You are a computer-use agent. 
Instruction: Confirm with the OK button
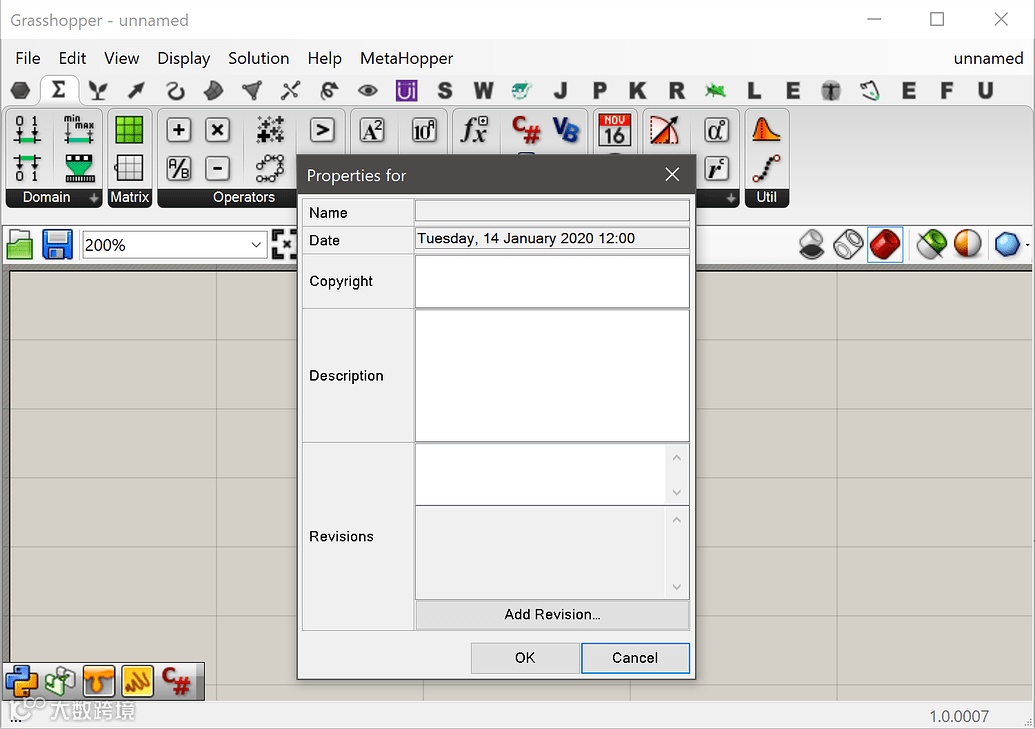point(525,658)
